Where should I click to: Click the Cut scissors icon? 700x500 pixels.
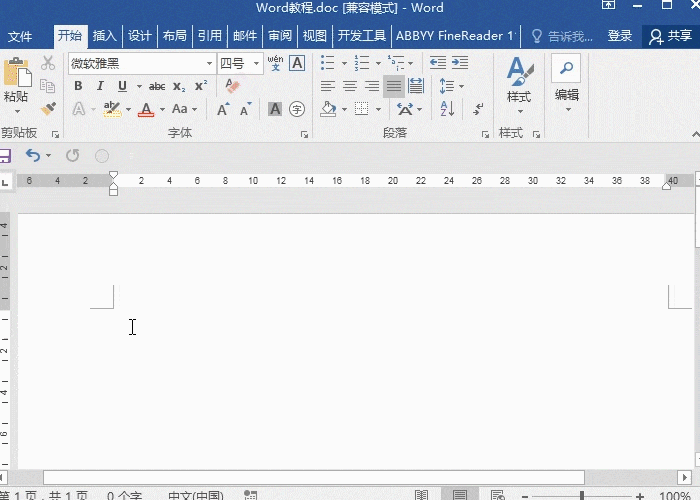pyautogui.click(x=48, y=63)
